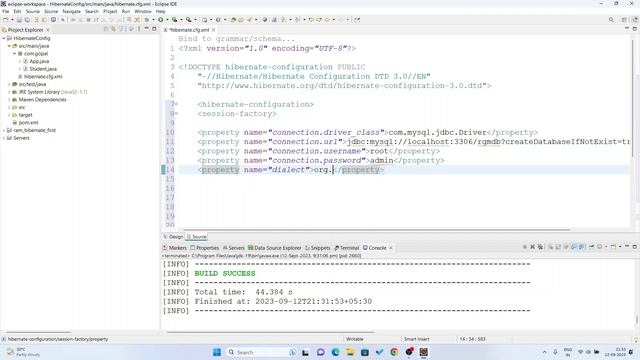
Task: Click the Eclipse icon in the taskbar
Action: click(424, 352)
